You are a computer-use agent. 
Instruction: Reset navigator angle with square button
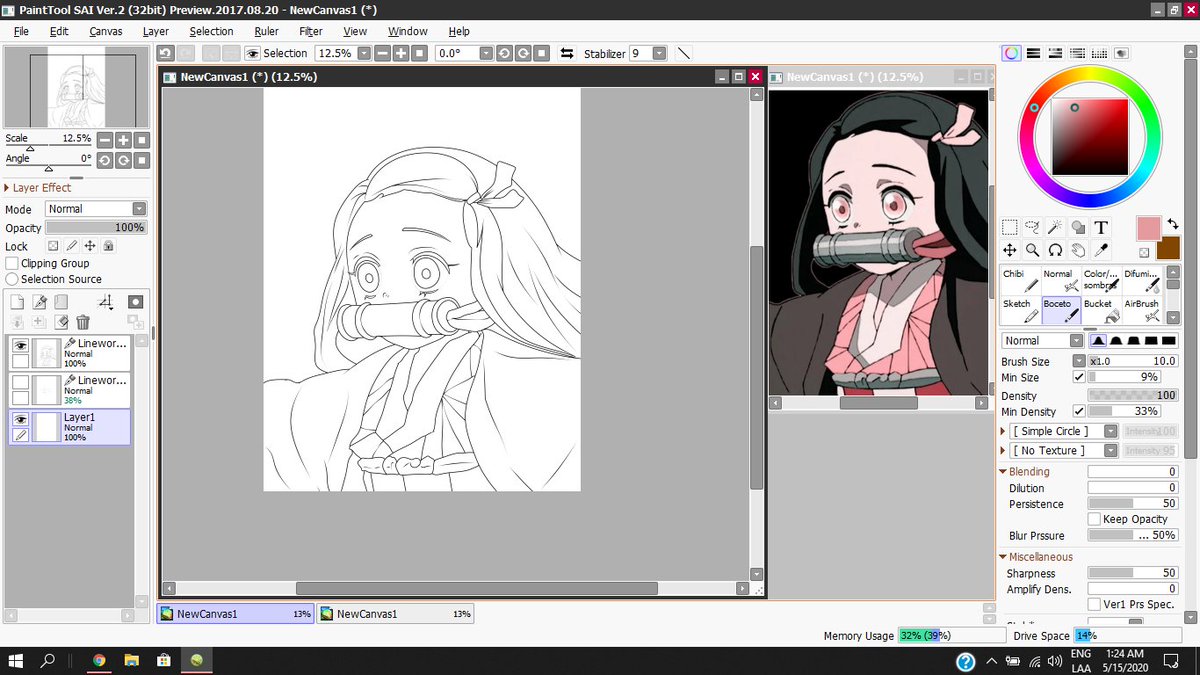click(x=142, y=160)
